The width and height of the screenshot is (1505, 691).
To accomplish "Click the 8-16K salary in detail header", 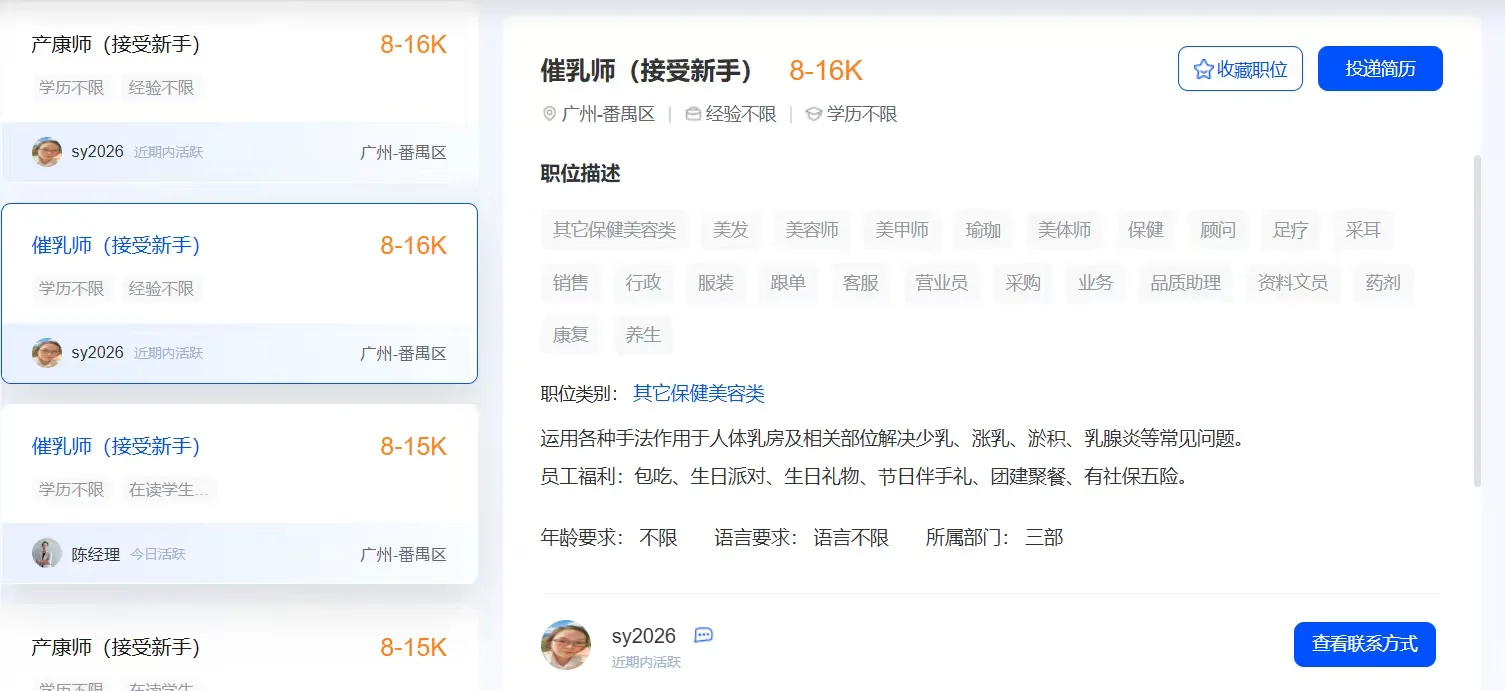I will 826,70.
